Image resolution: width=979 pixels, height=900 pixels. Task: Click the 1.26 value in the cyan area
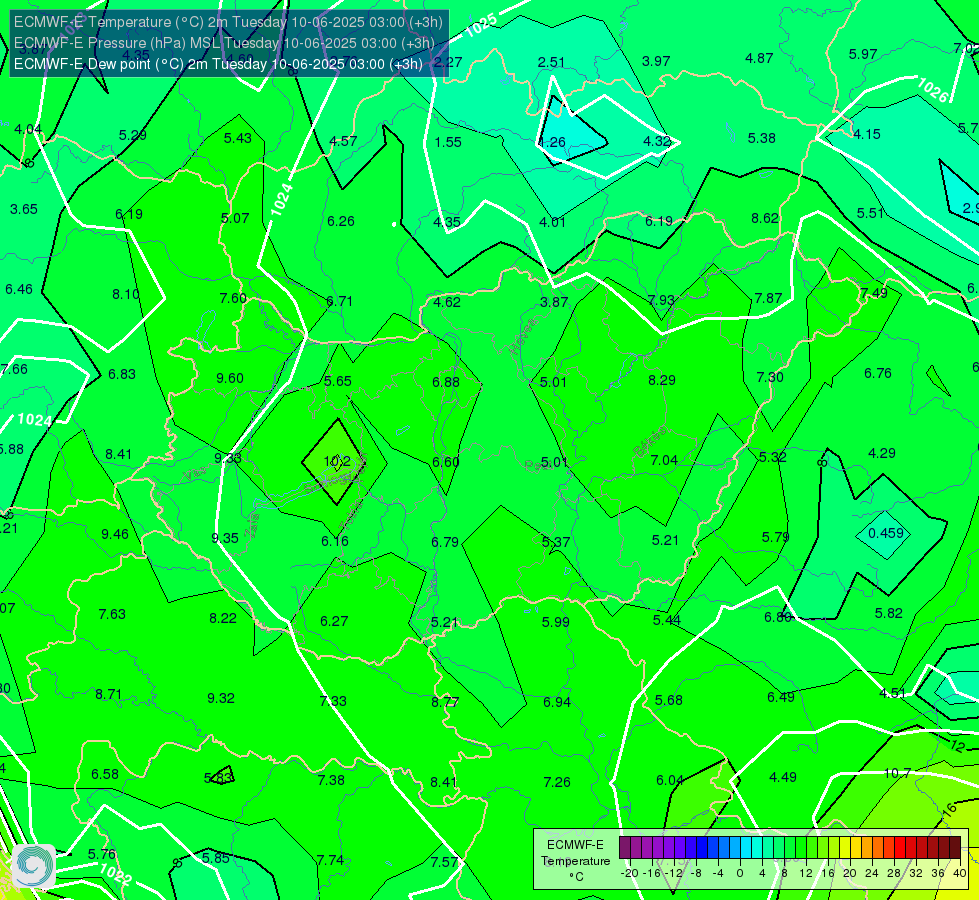click(x=552, y=142)
